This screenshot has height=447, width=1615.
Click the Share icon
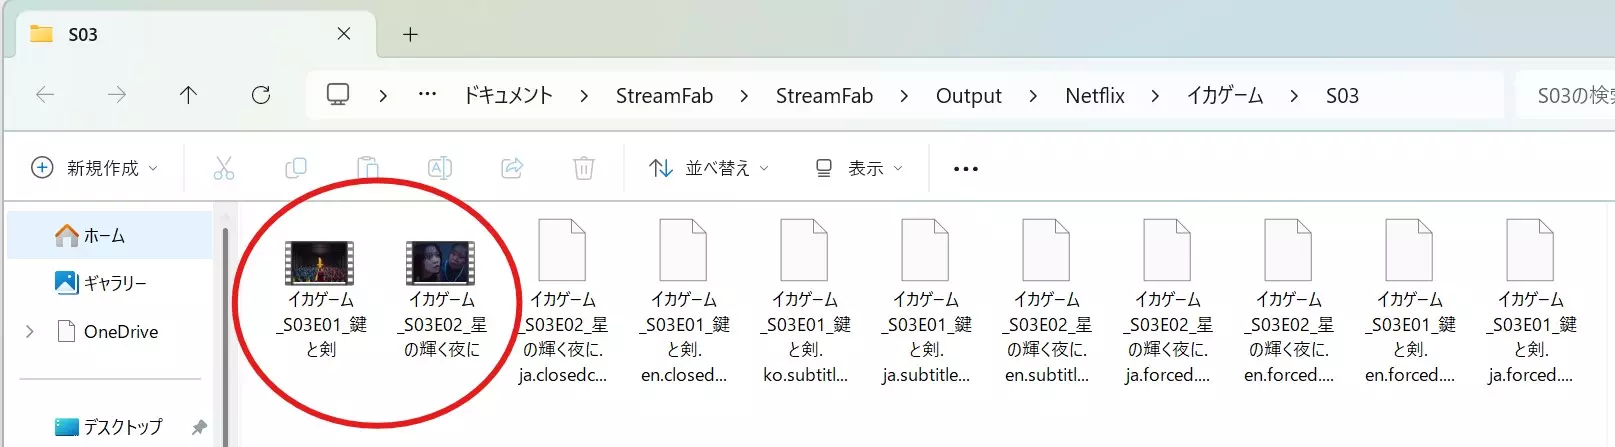coord(512,168)
